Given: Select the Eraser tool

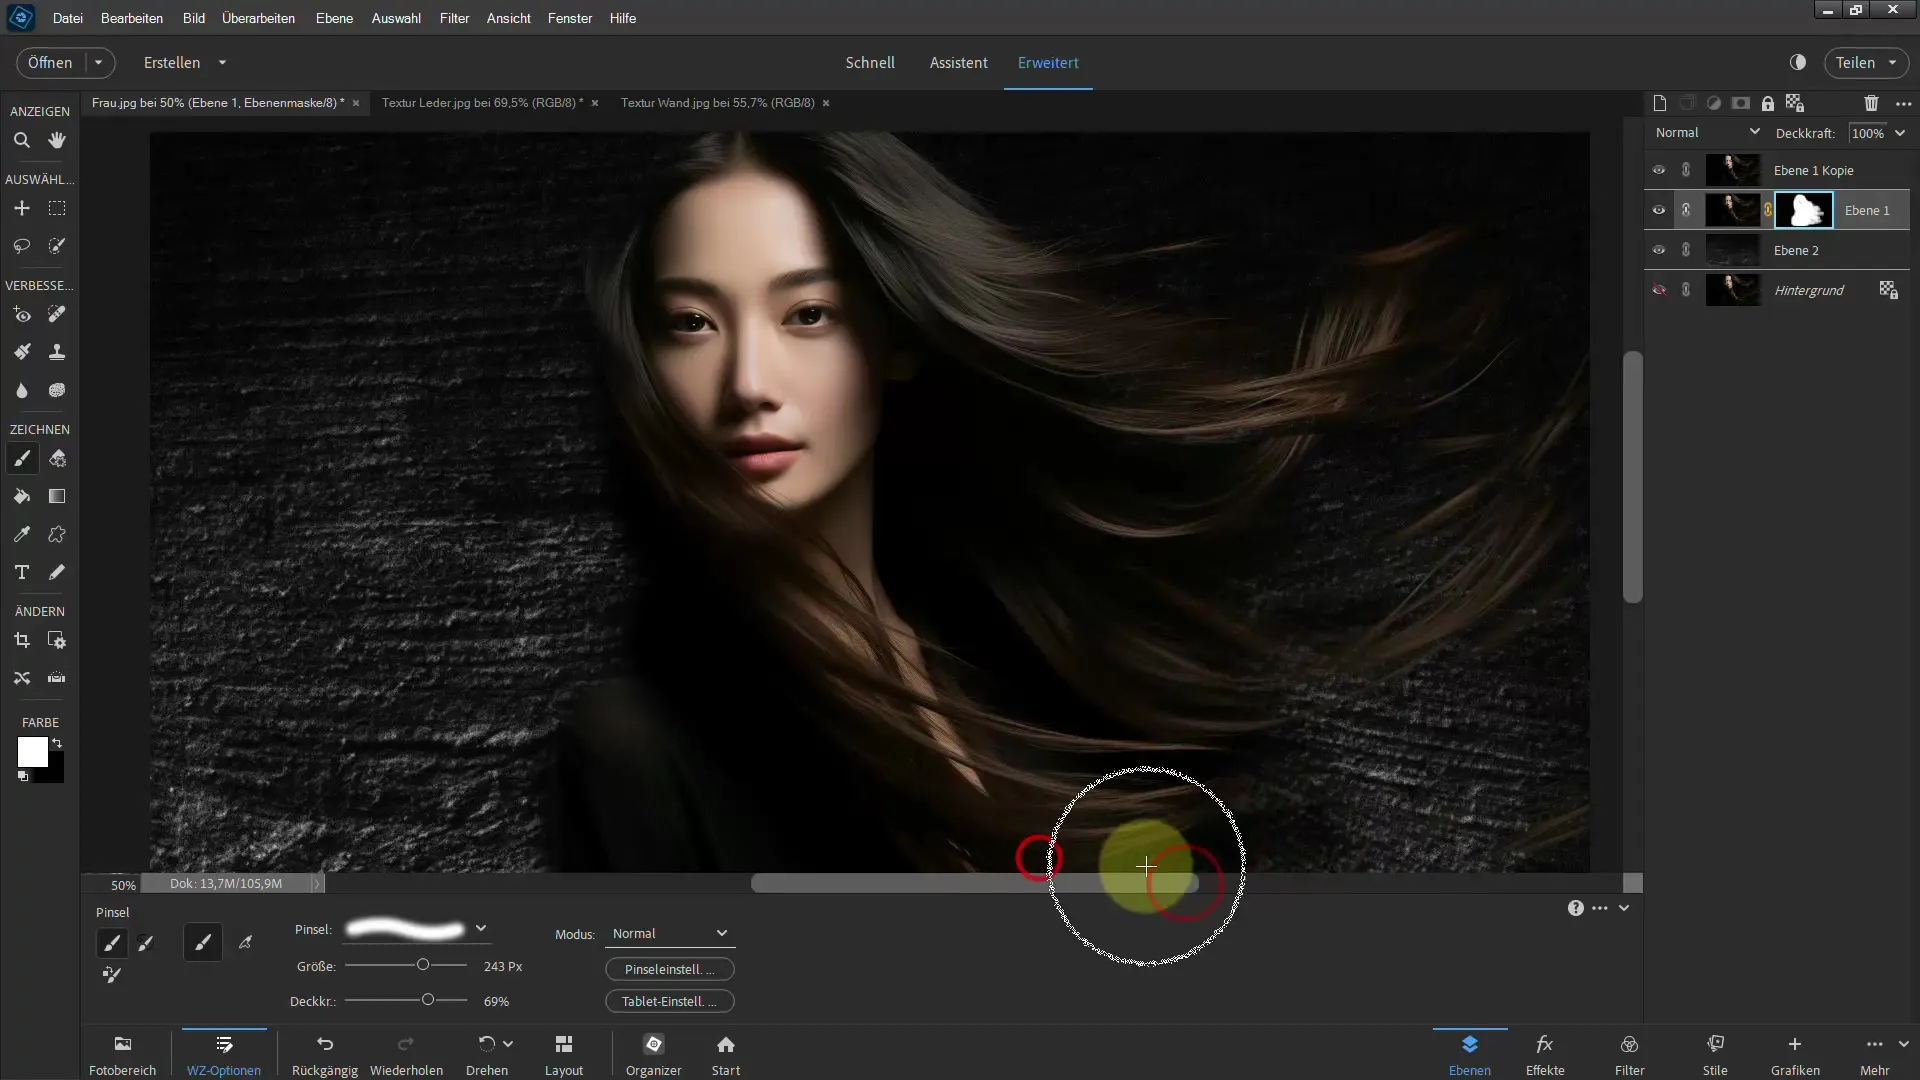Looking at the screenshot, I should coord(57,458).
